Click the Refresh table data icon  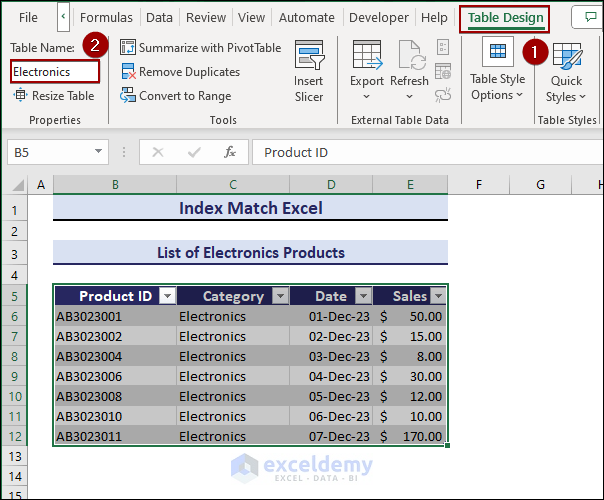pyautogui.click(x=409, y=58)
